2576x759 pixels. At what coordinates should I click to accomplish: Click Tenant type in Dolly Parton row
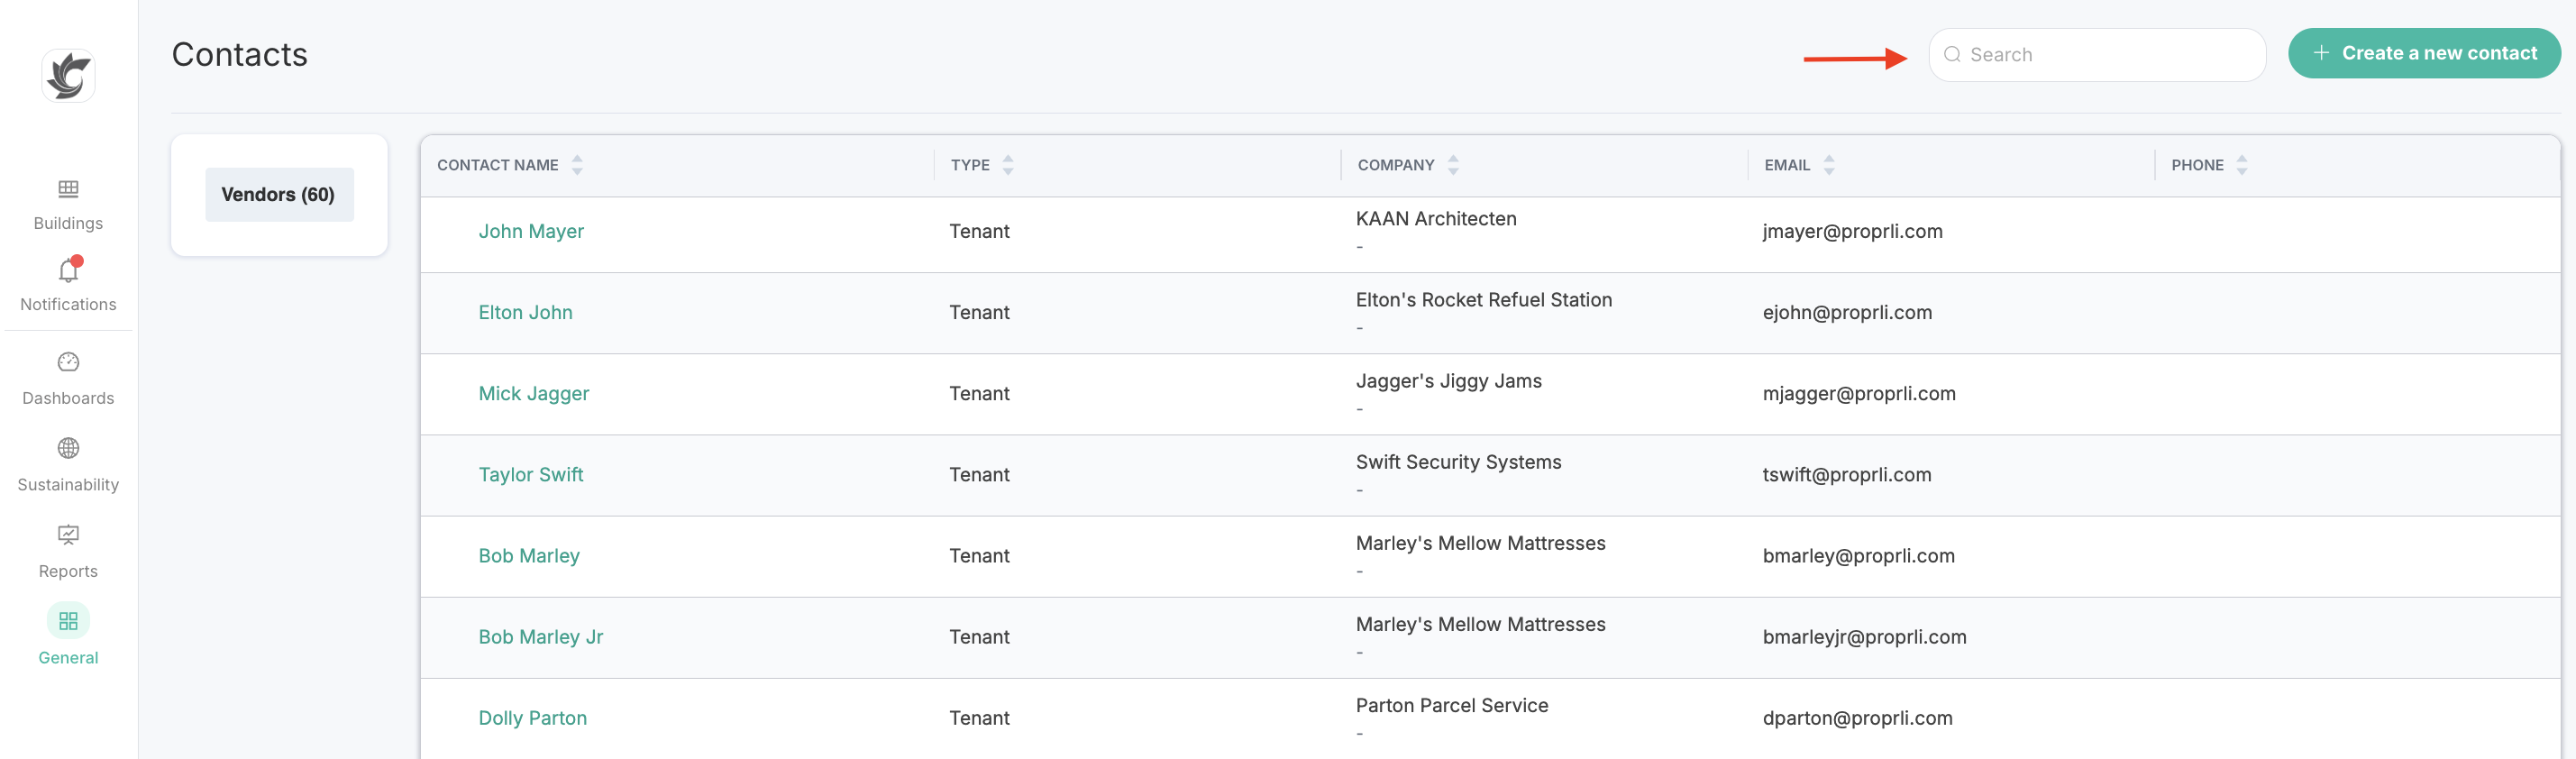(979, 718)
